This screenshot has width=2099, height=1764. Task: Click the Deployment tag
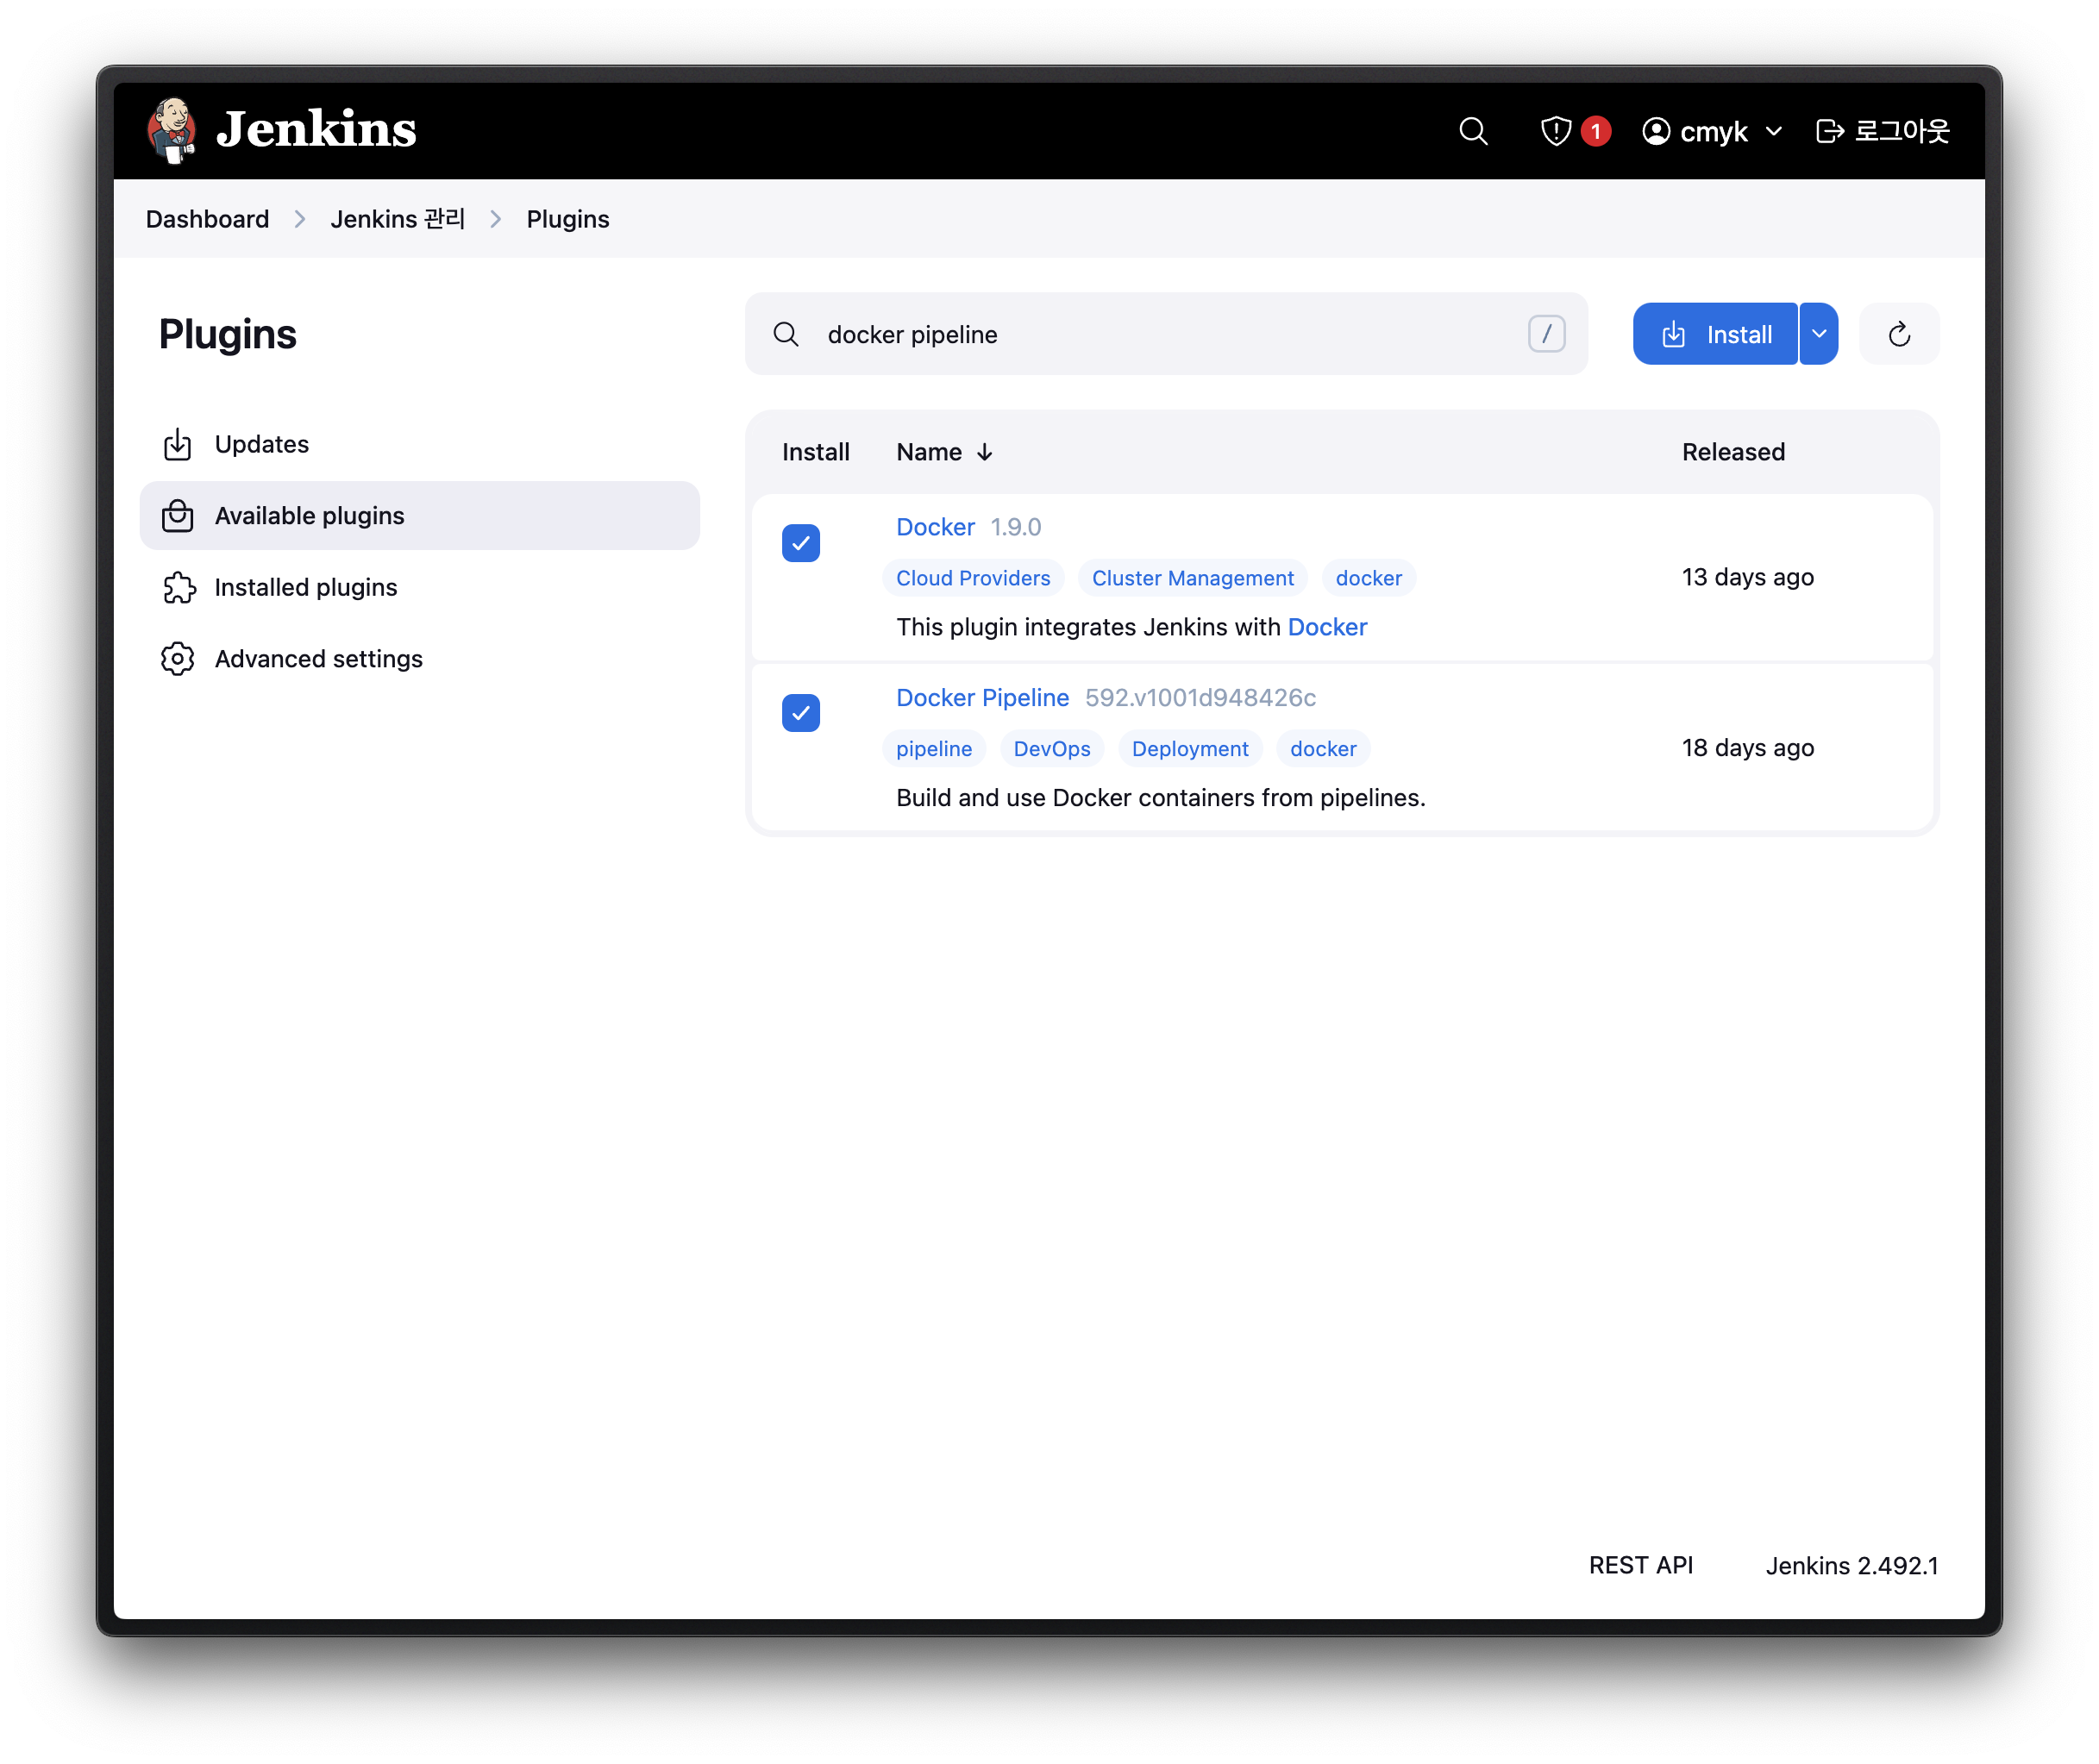pyautogui.click(x=1189, y=749)
